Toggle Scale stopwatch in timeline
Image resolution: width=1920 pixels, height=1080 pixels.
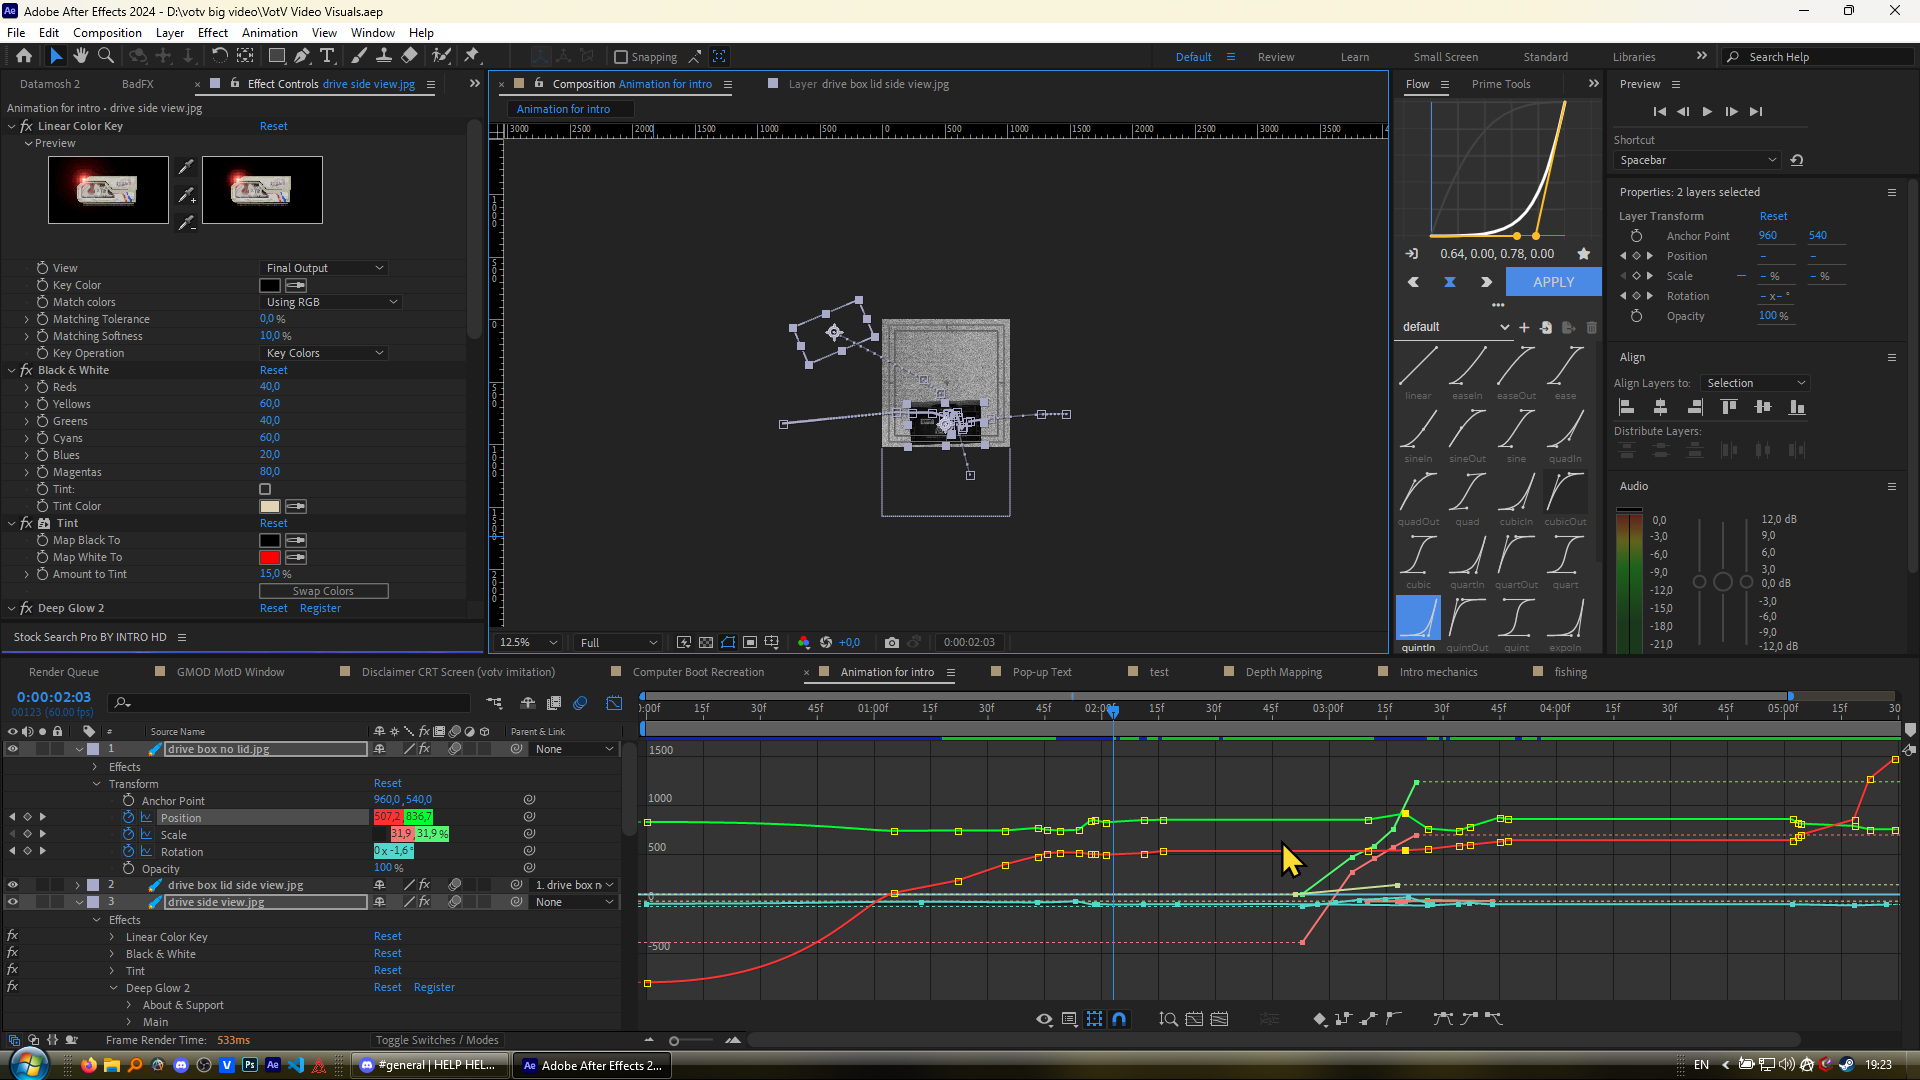(128, 834)
